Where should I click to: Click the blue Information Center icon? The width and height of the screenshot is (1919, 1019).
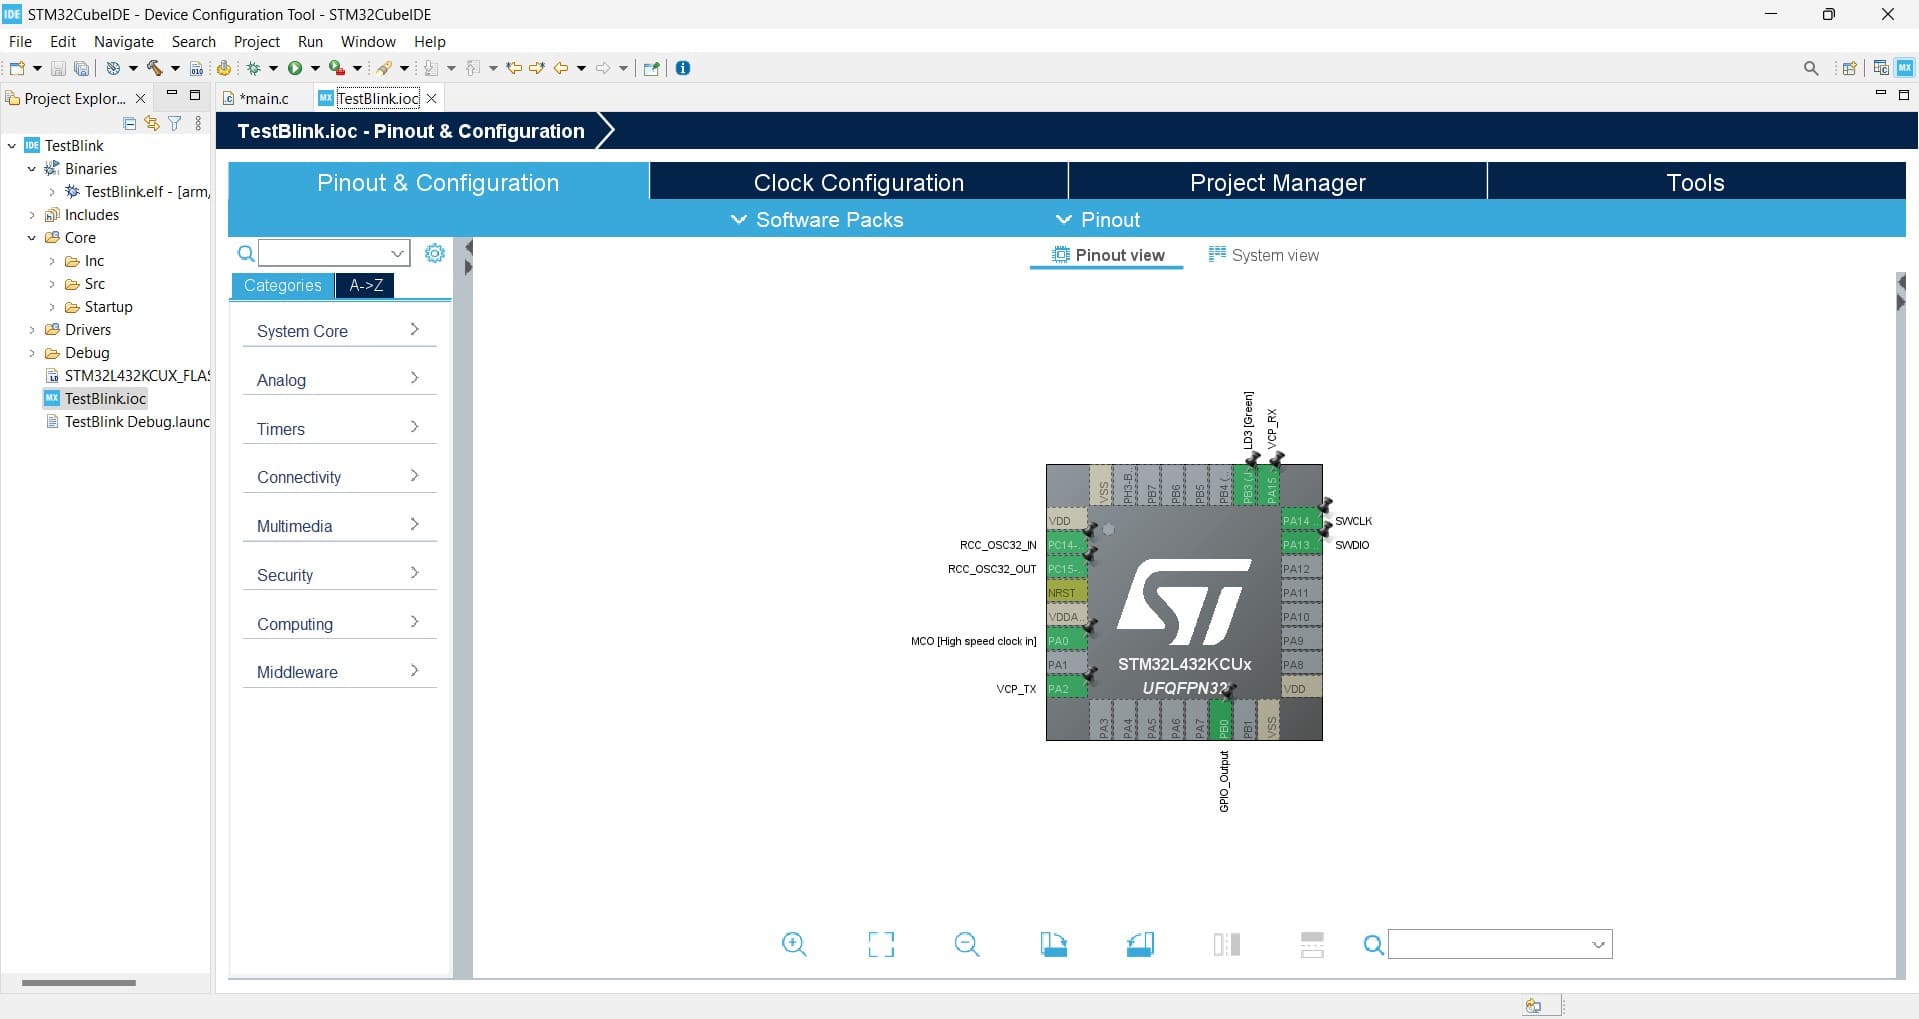683,68
